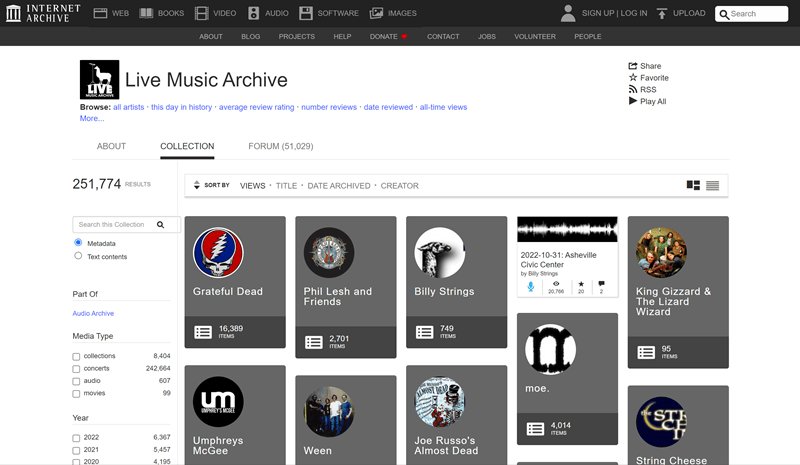800x465 pixels.
Task: Click the Upload arrow icon
Action: pos(662,13)
